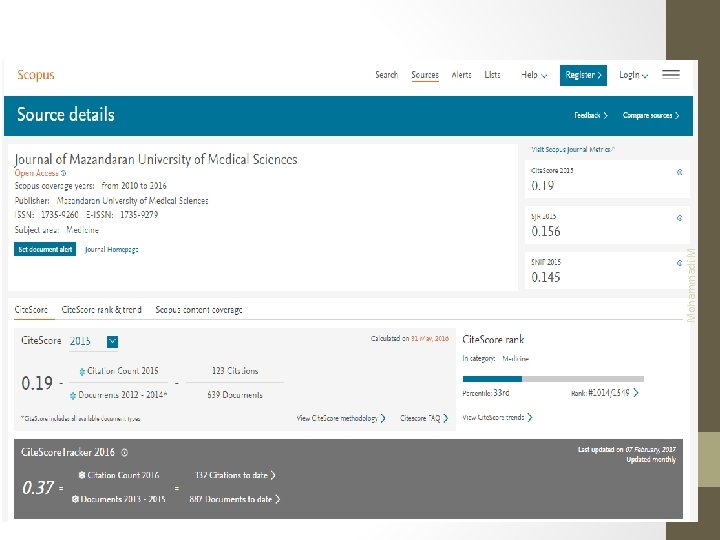Open the CiteScore FAQ link

pos(424,418)
